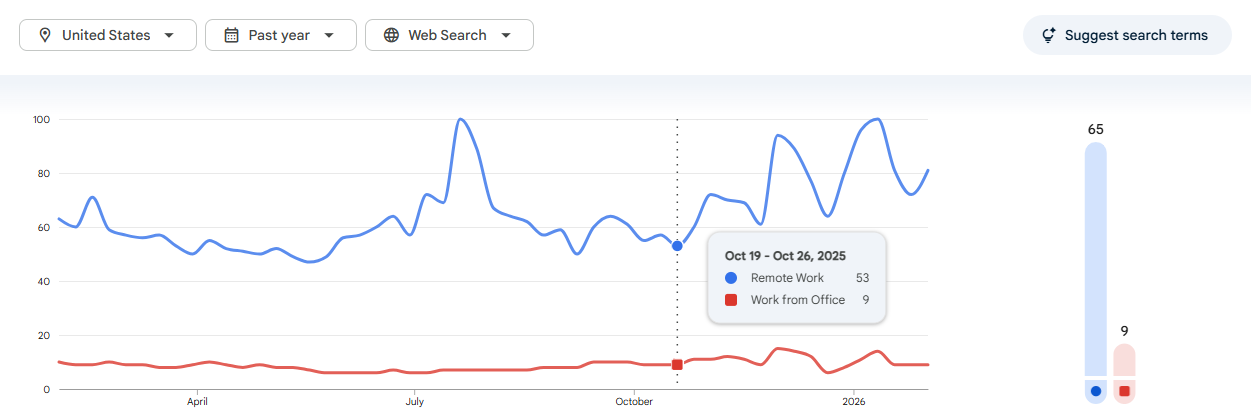Viewport: 1251px width, 416px height.
Task: Click the calendar icon
Action: pos(231,35)
